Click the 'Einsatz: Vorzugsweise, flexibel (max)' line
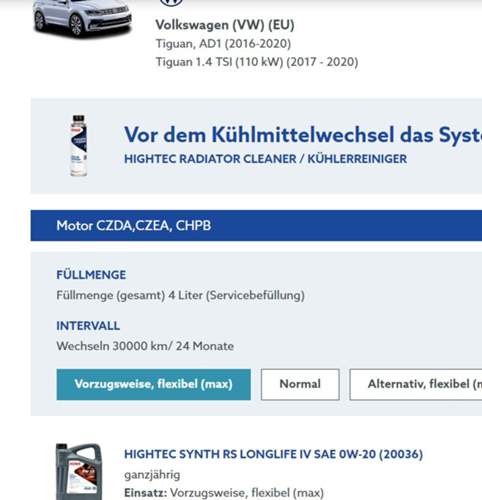 (x=224, y=493)
